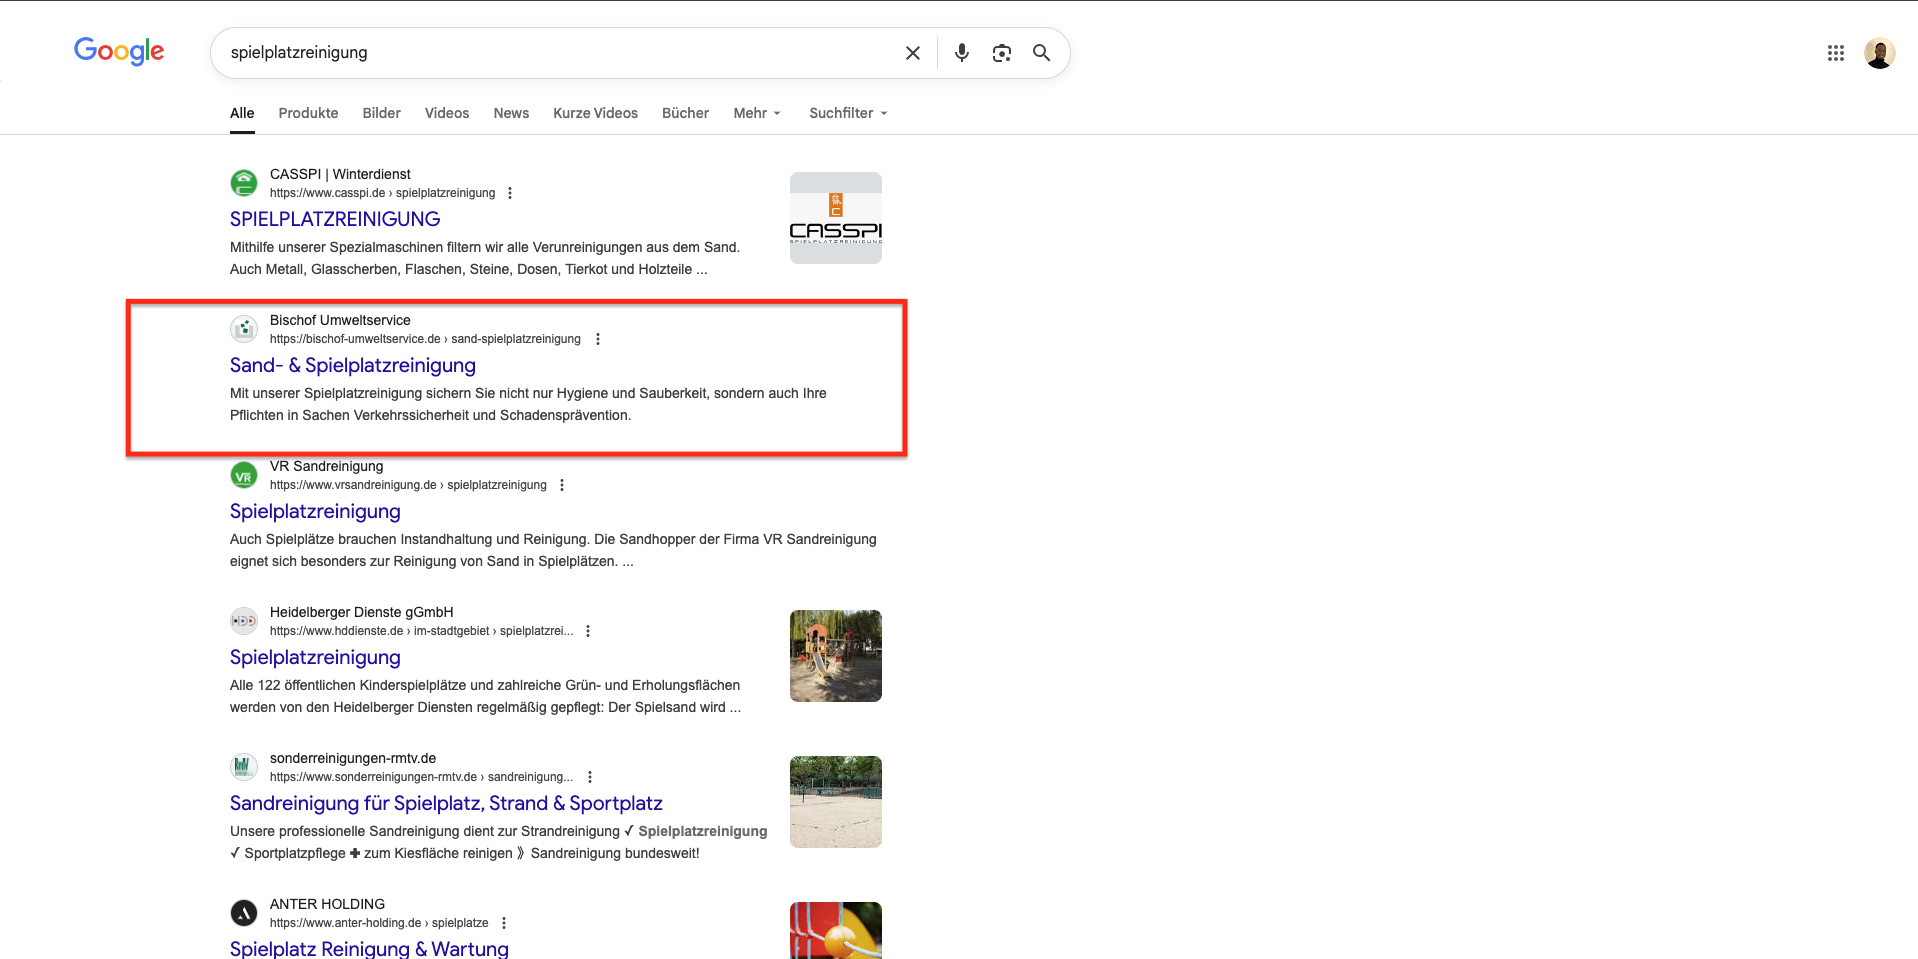
Task: Open Sandreinigung für Spielplatz, Strand & Sportplatz
Action: 446,803
